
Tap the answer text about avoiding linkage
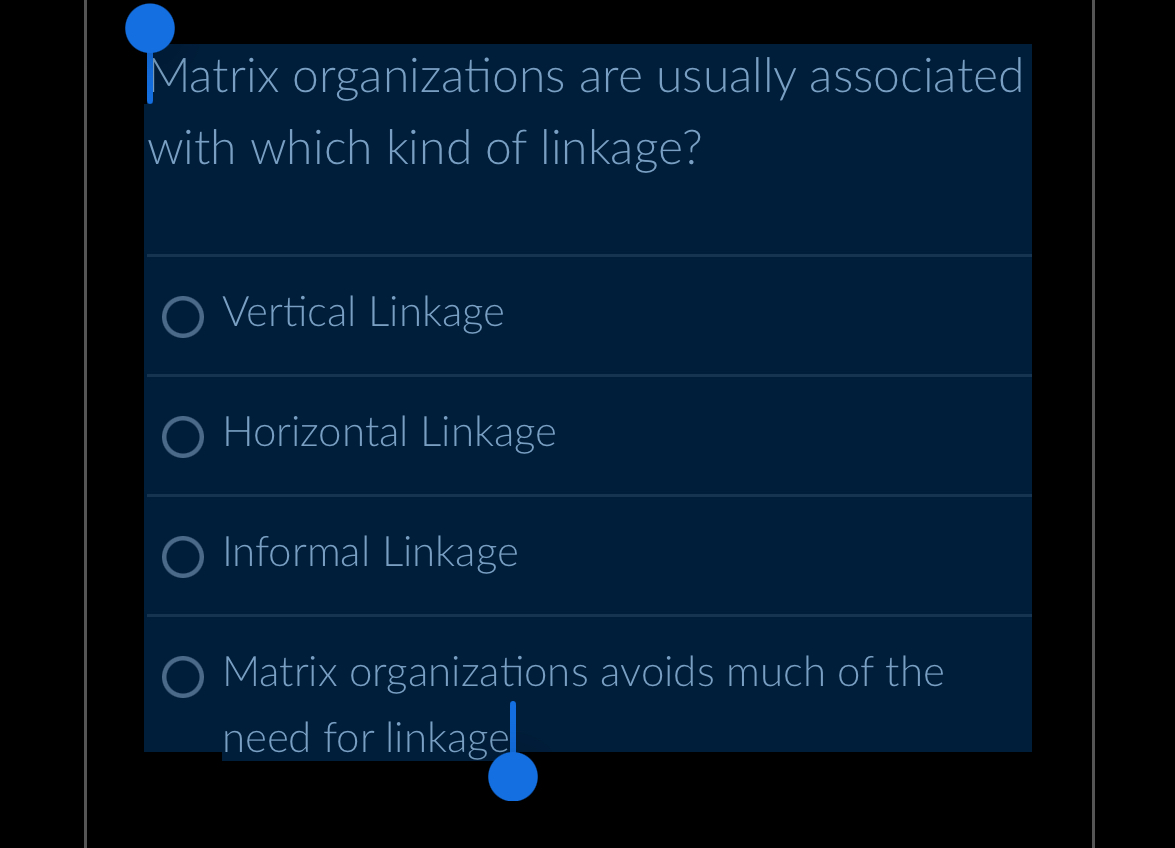point(582,673)
